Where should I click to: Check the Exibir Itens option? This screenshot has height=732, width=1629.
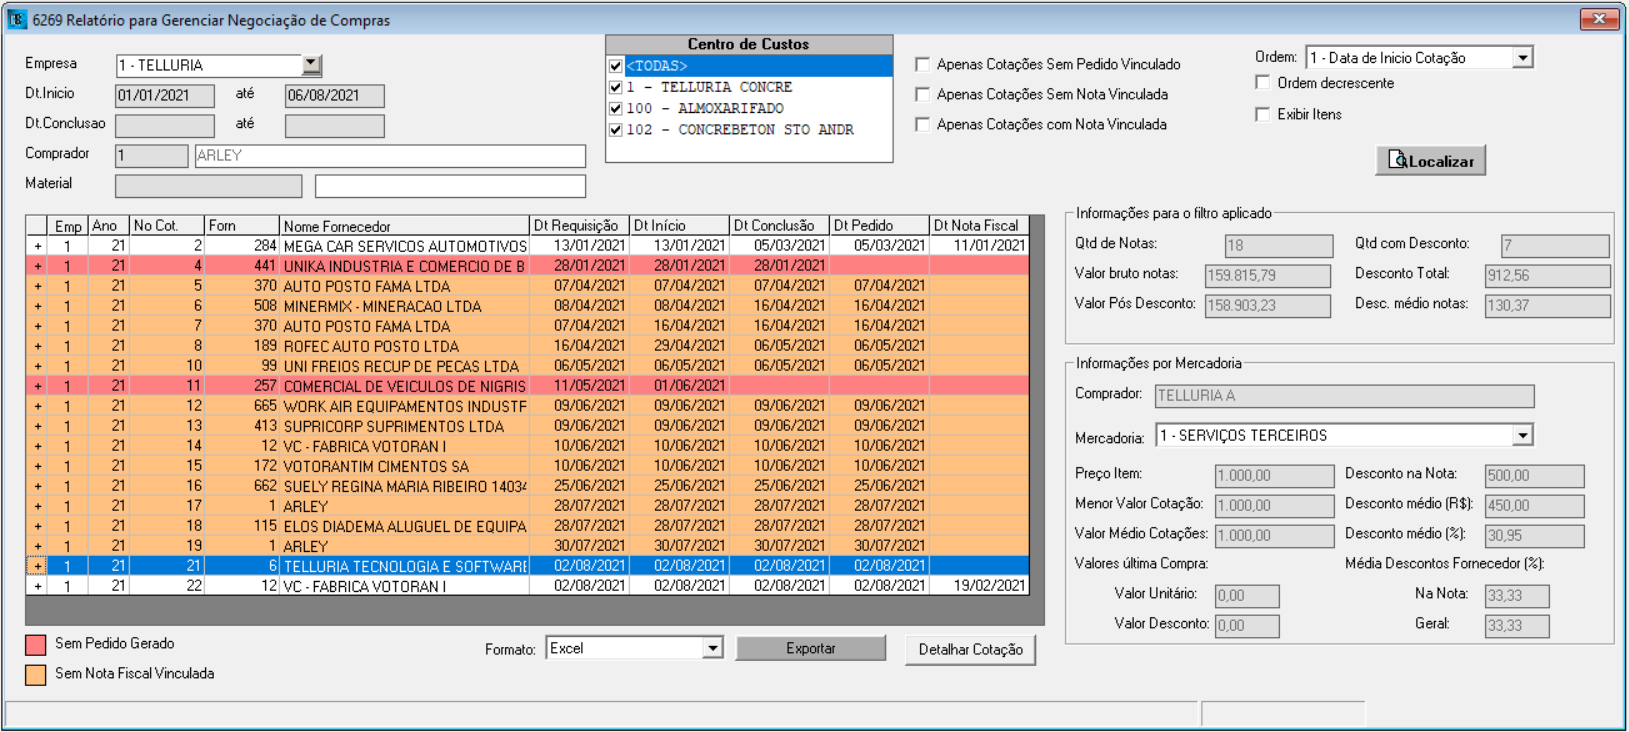(1263, 114)
